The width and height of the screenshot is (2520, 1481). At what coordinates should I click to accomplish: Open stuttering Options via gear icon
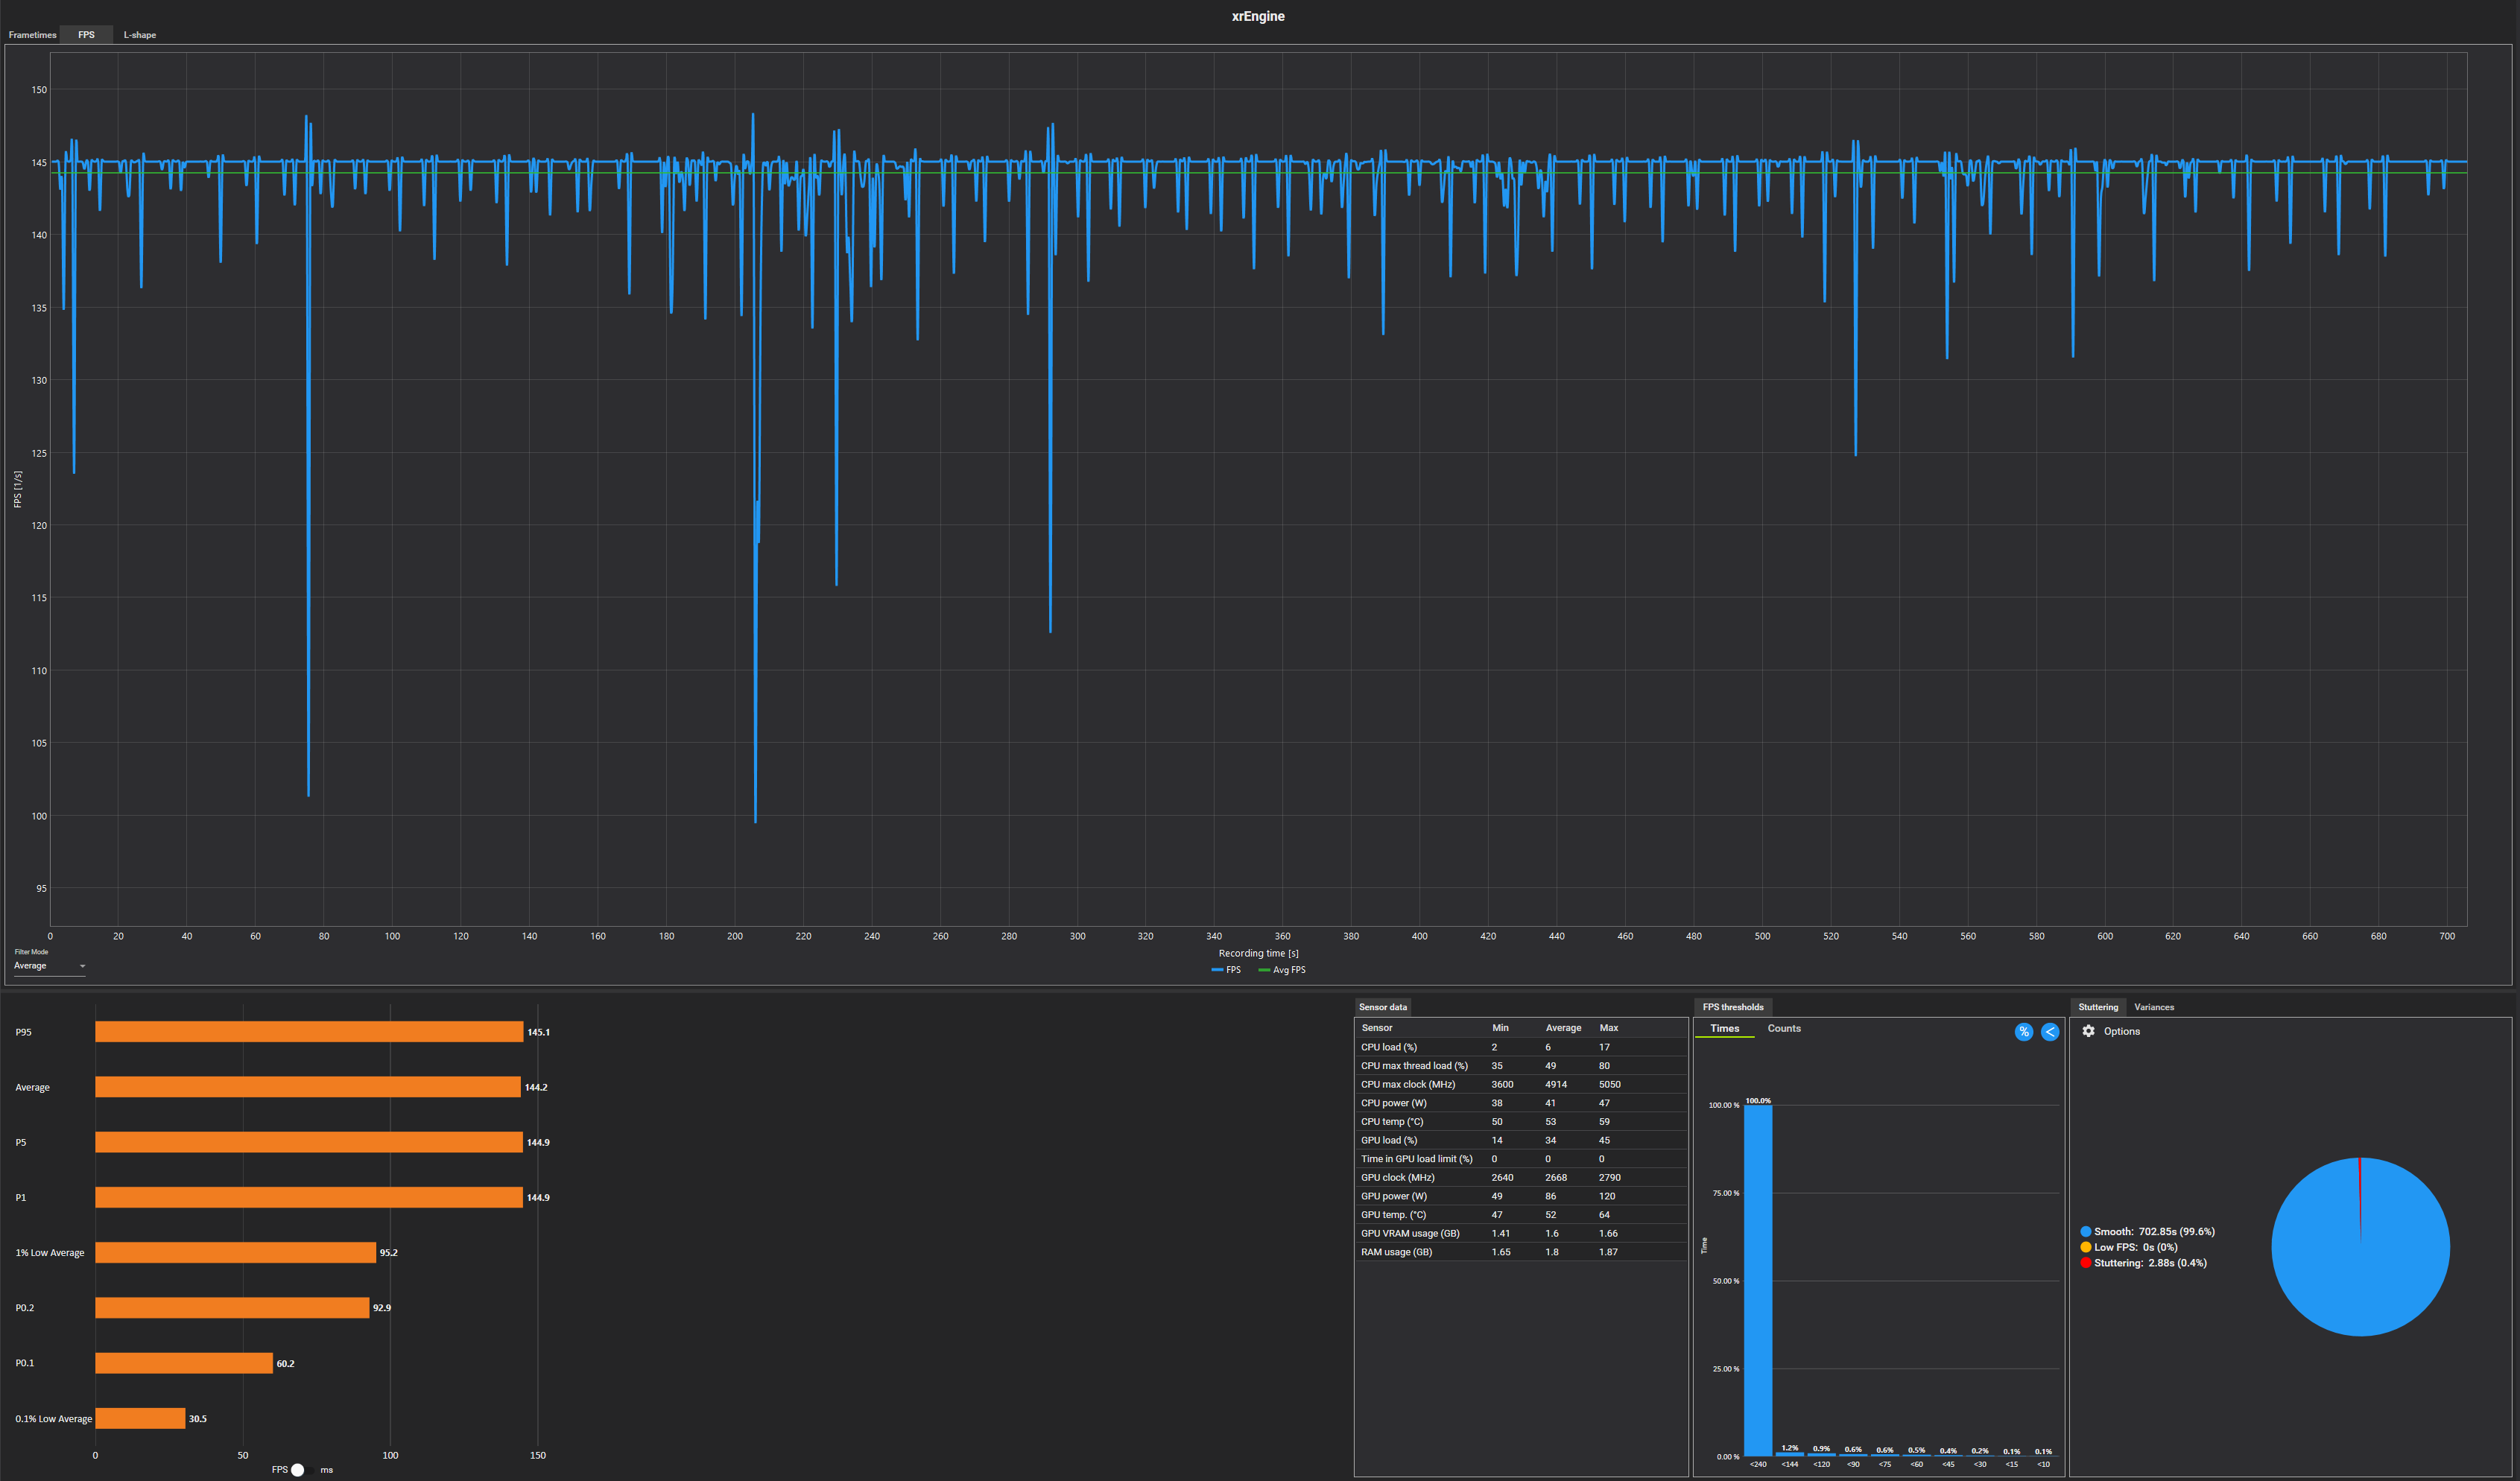click(2088, 1031)
